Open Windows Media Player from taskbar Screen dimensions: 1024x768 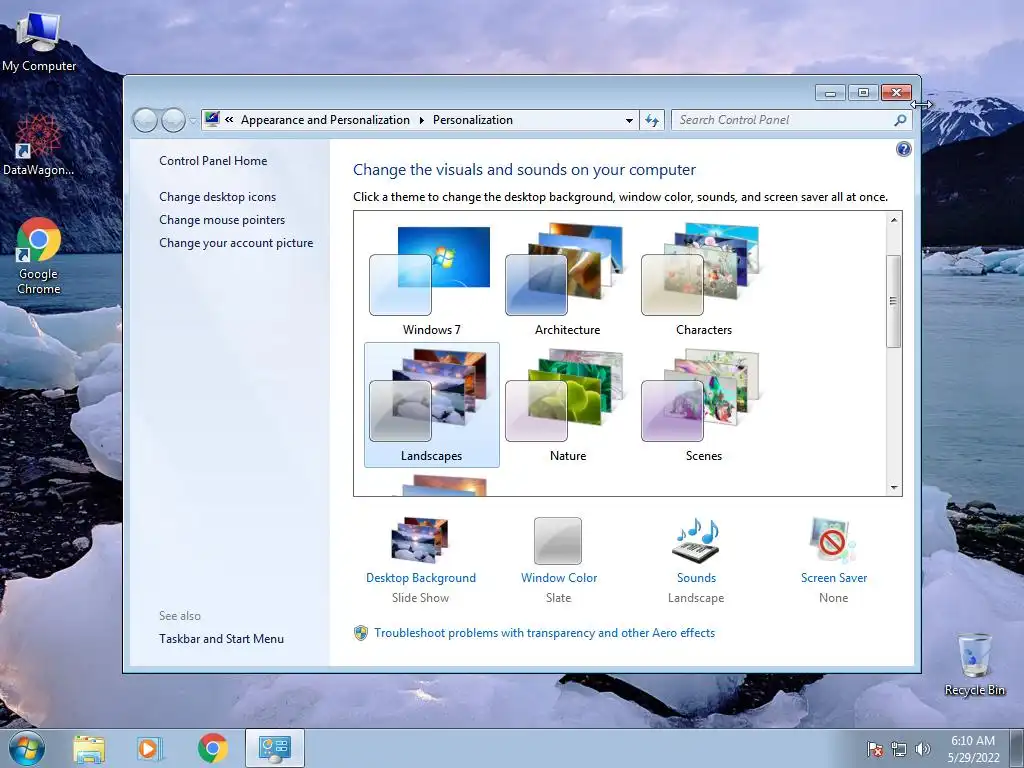[x=150, y=748]
